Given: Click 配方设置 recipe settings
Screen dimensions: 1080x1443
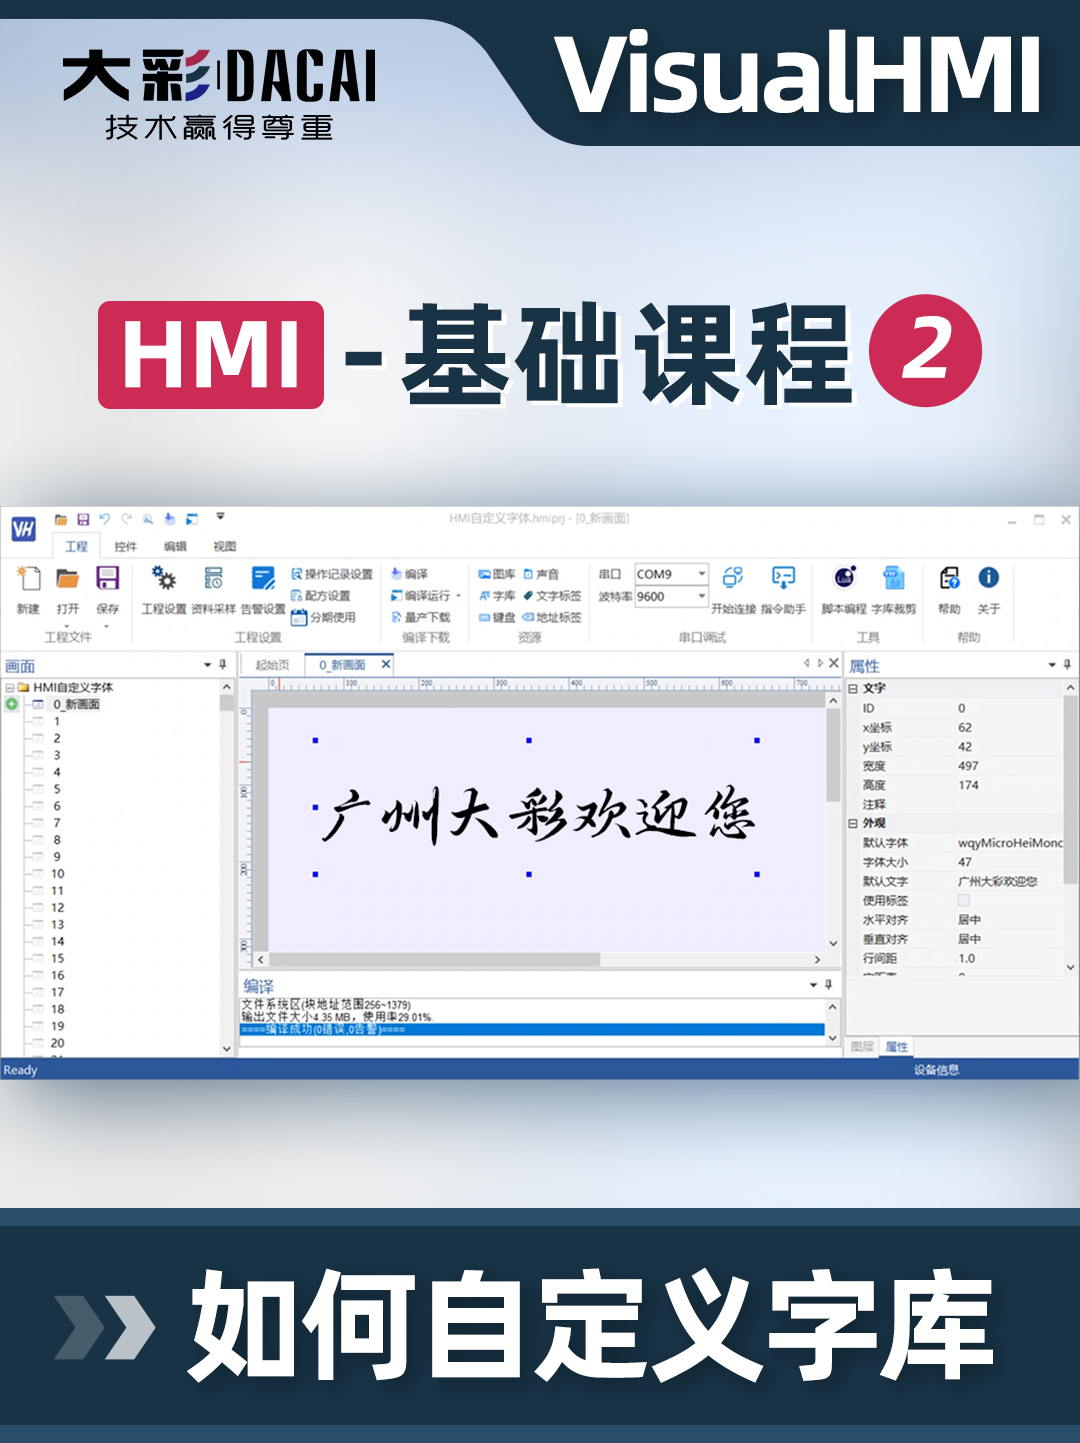Looking at the screenshot, I should (x=321, y=595).
